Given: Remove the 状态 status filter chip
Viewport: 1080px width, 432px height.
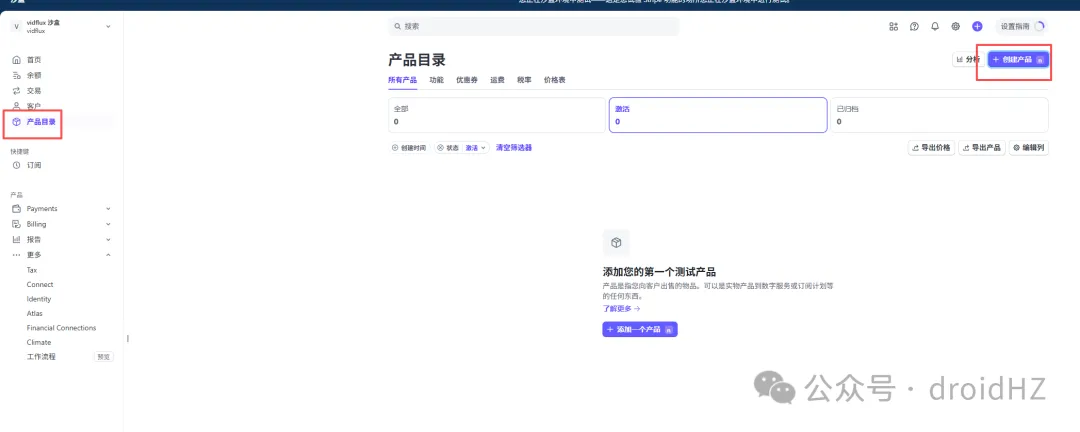Looking at the screenshot, I should [441, 148].
